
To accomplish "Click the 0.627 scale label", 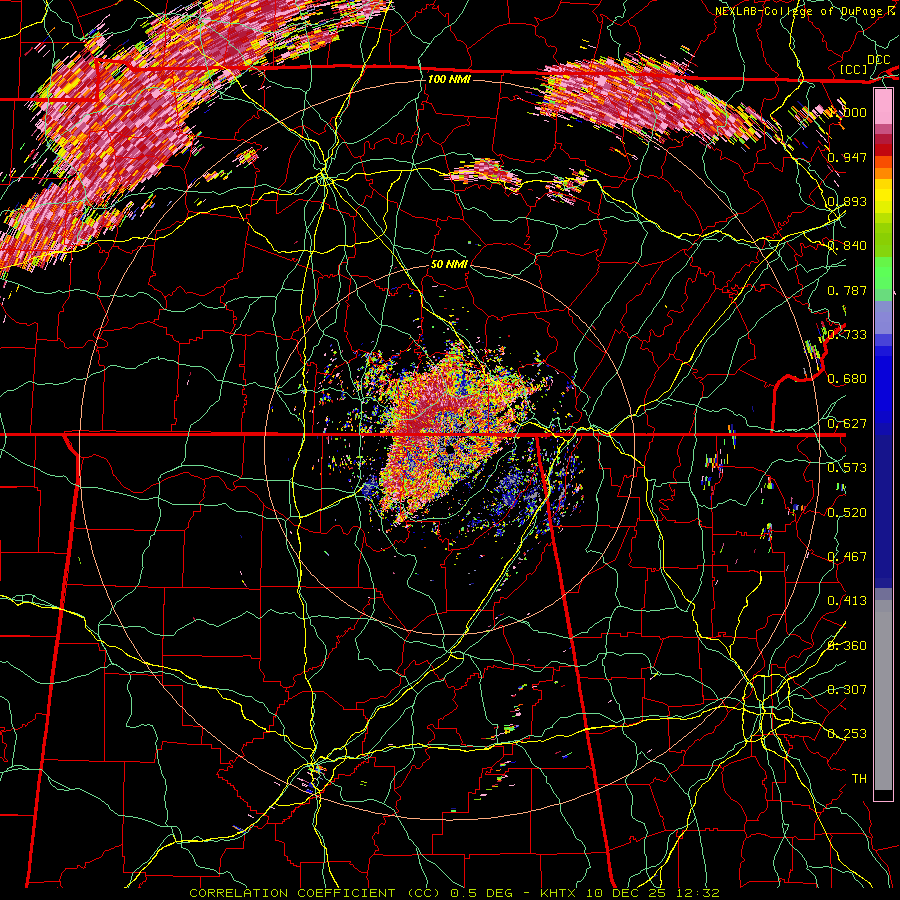I will pyautogui.click(x=847, y=424).
